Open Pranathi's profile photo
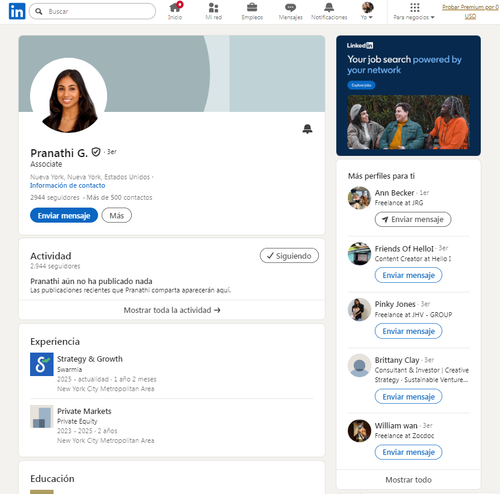 tap(69, 96)
